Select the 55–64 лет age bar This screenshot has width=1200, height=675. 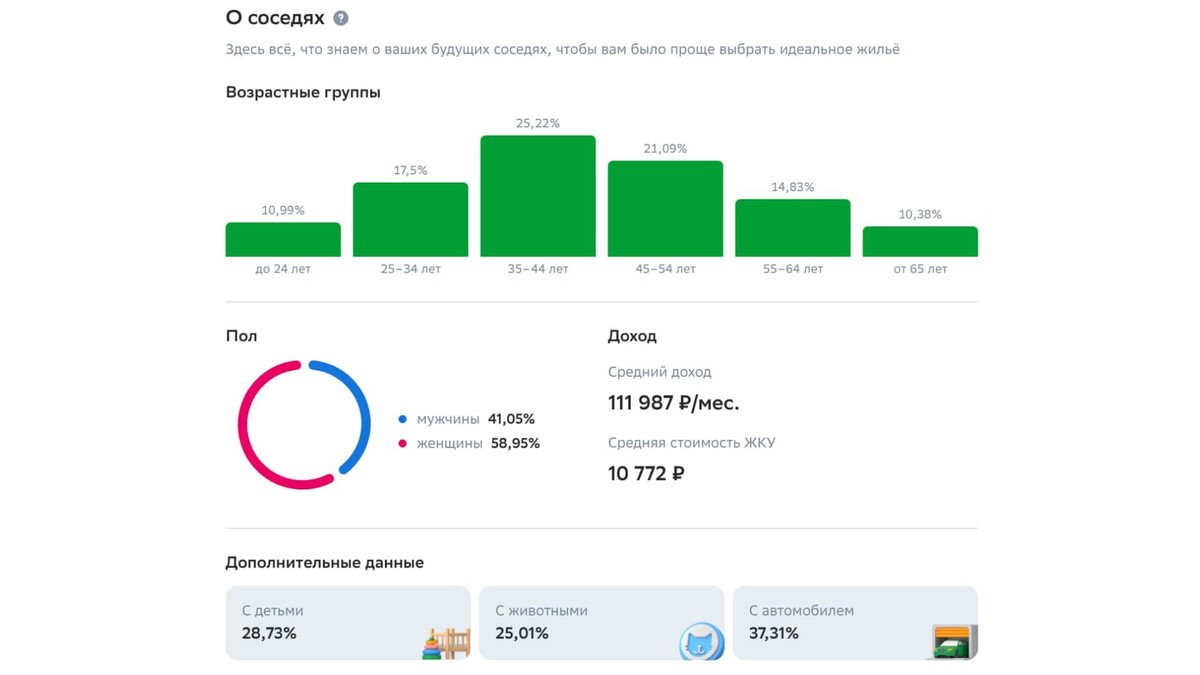click(x=793, y=228)
